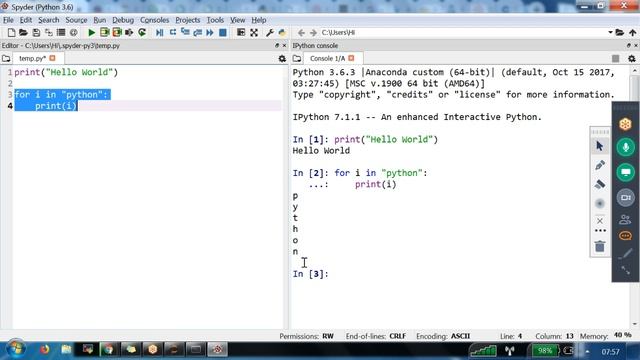Click editor line 1 print statement
The width and height of the screenshot is (640, 360).
pyautogui.click(x=66, y=72)
